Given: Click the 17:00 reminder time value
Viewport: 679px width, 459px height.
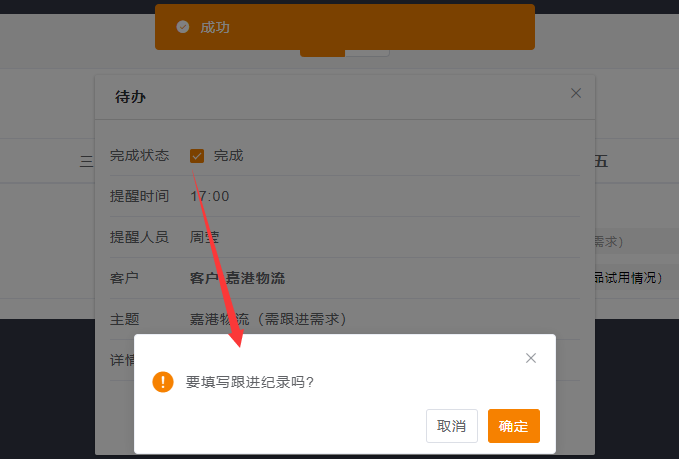Looking at the screenshot, I should point(210,196).
